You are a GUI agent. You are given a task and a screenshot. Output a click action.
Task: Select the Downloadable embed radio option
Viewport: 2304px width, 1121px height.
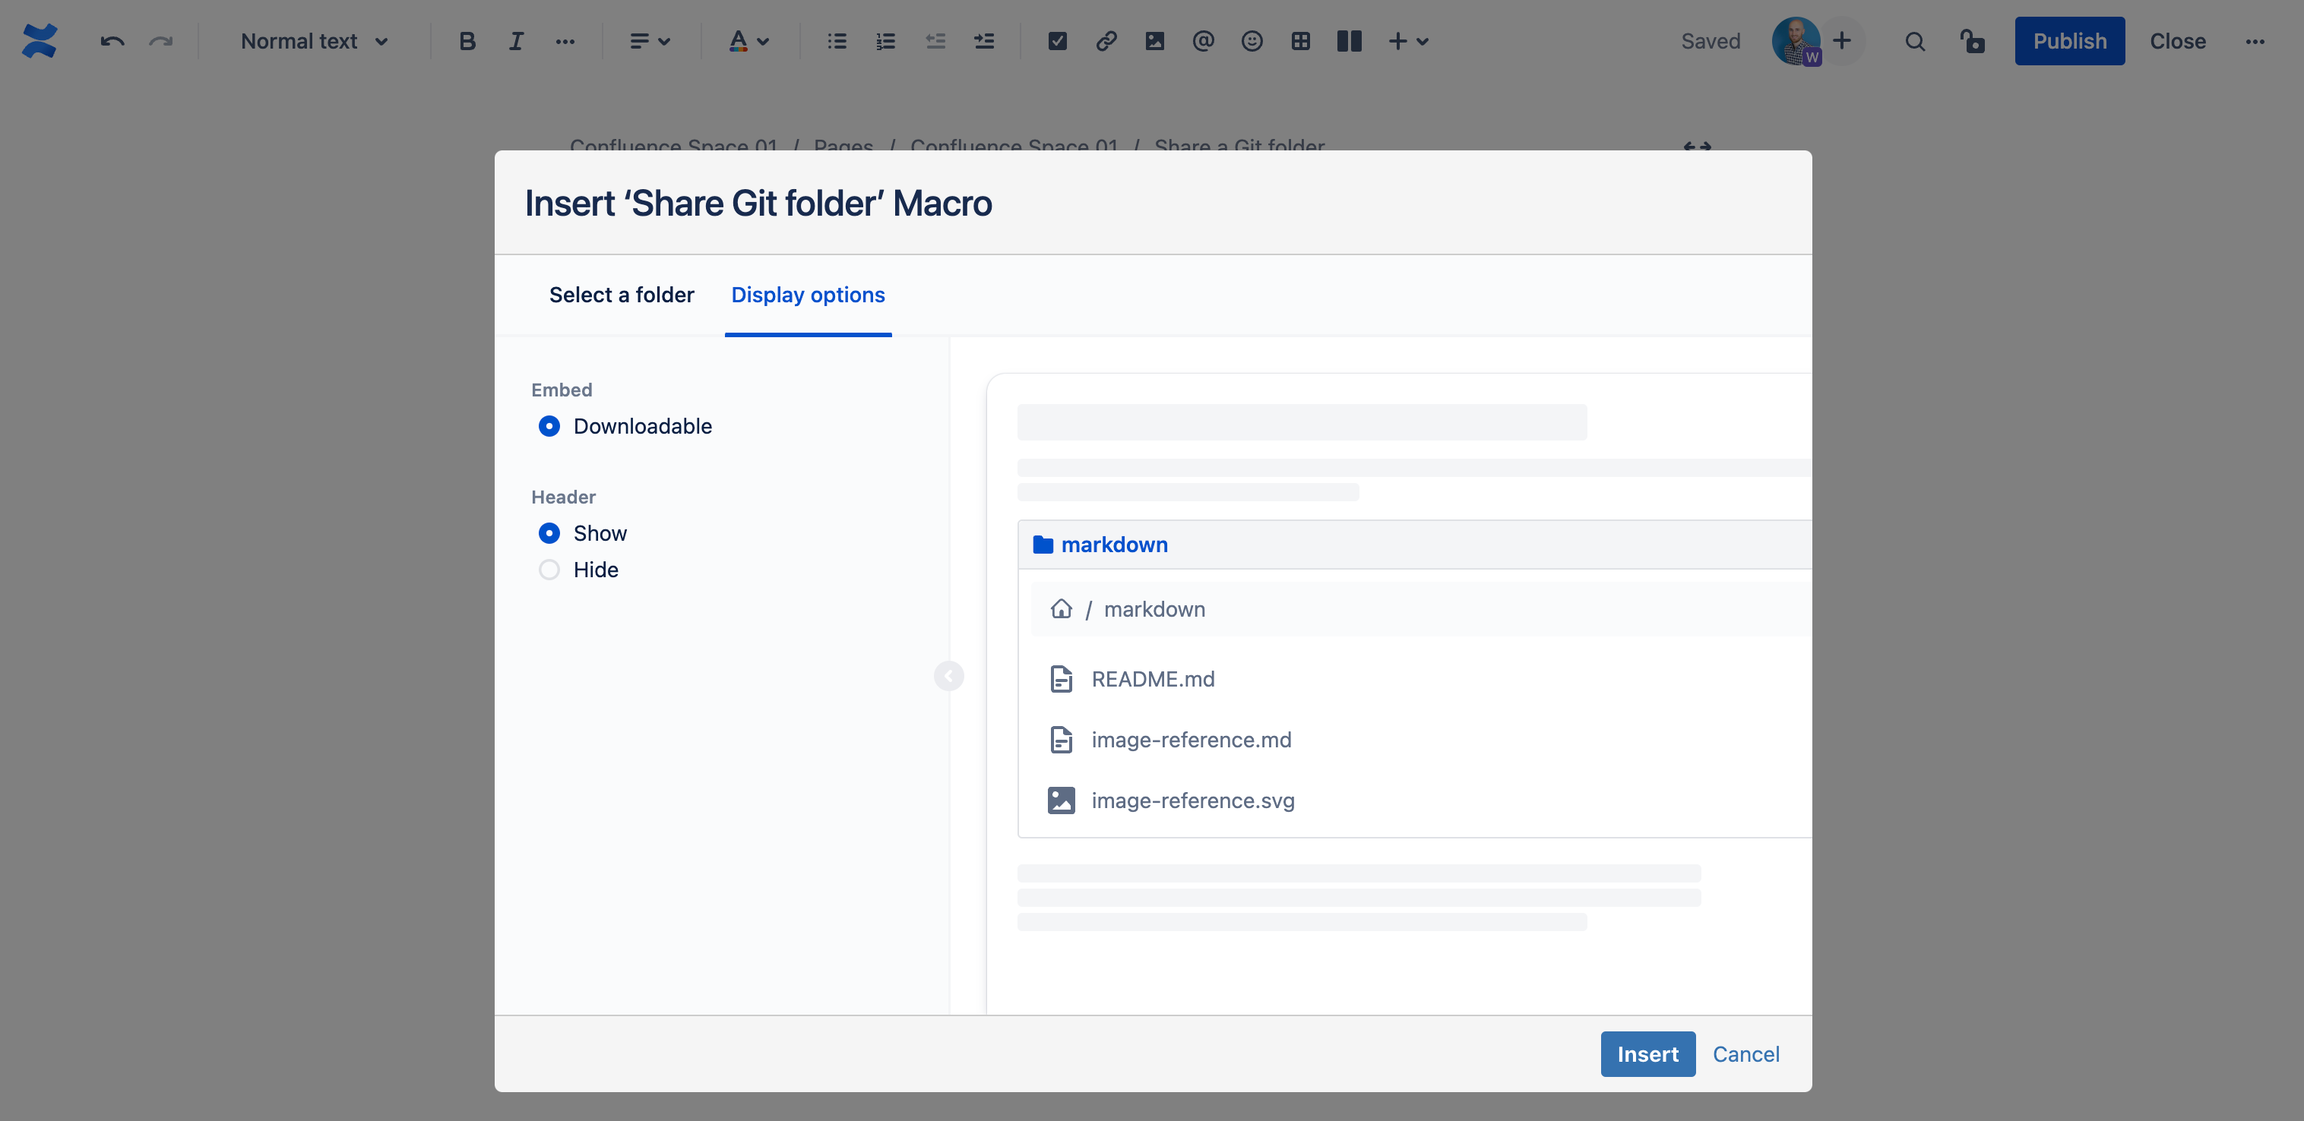[x=549, y=426]
